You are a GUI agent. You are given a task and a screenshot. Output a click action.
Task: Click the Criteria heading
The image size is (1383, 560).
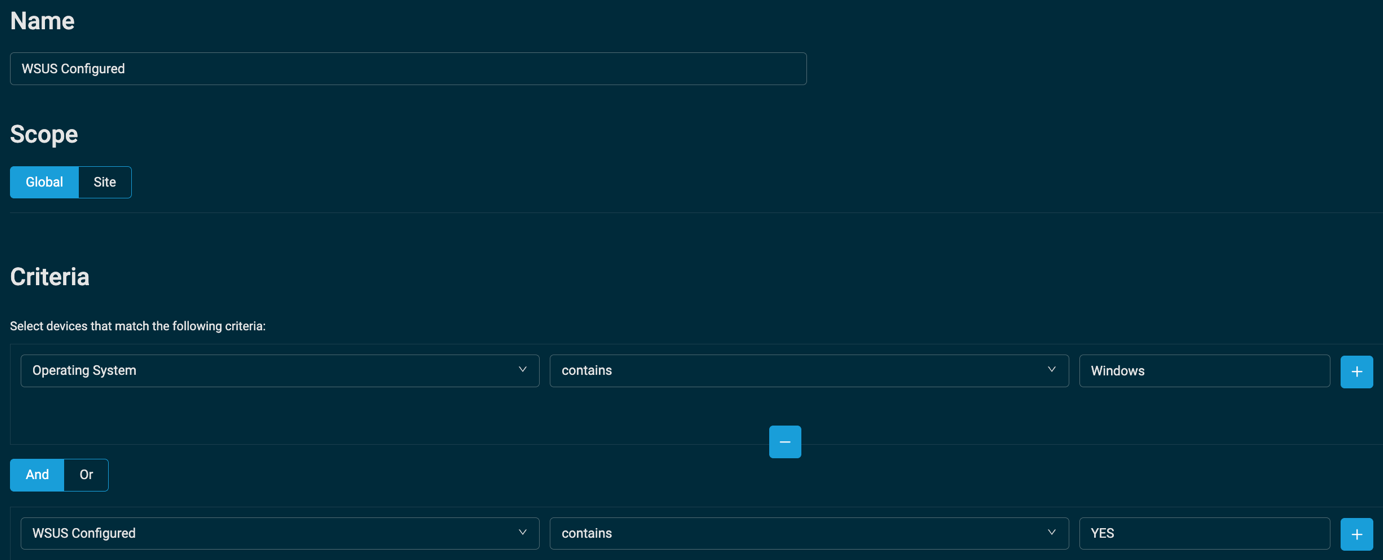click(x=50, y=277)
